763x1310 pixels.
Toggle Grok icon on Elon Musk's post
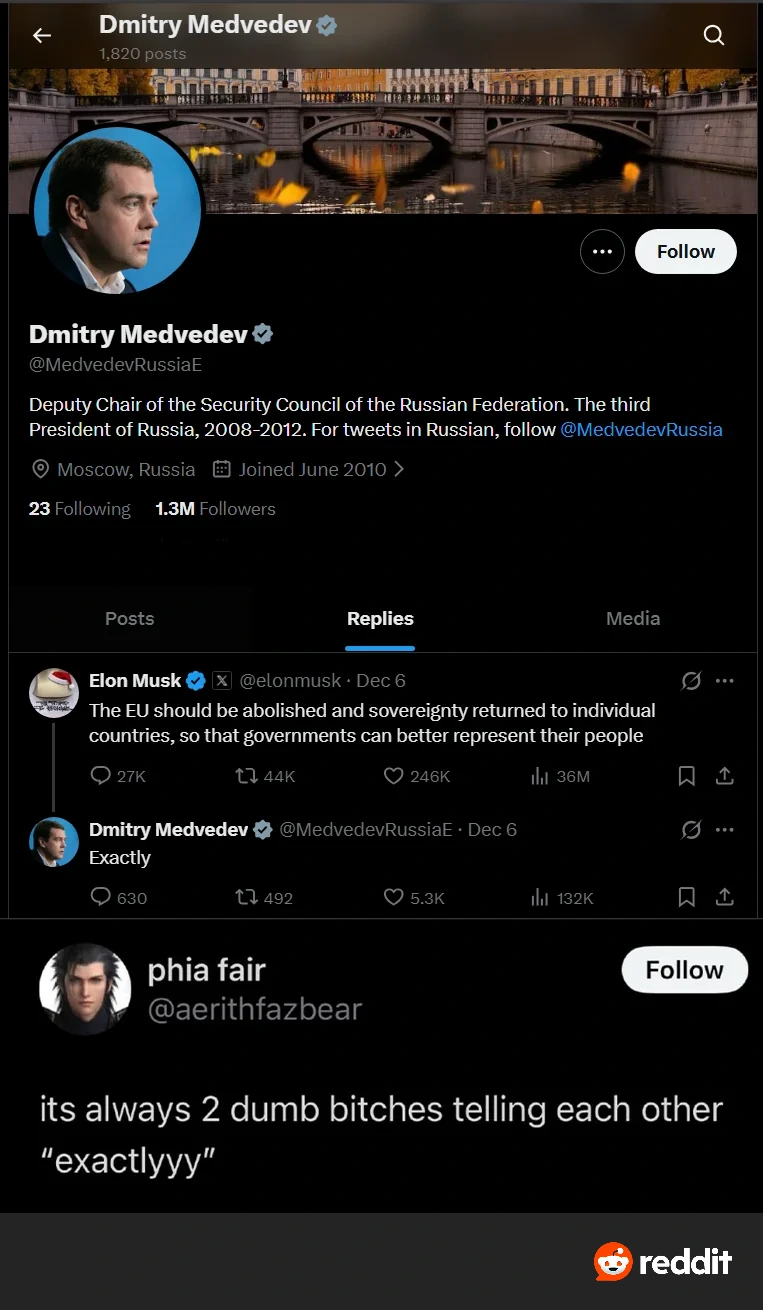click(691, 681)
